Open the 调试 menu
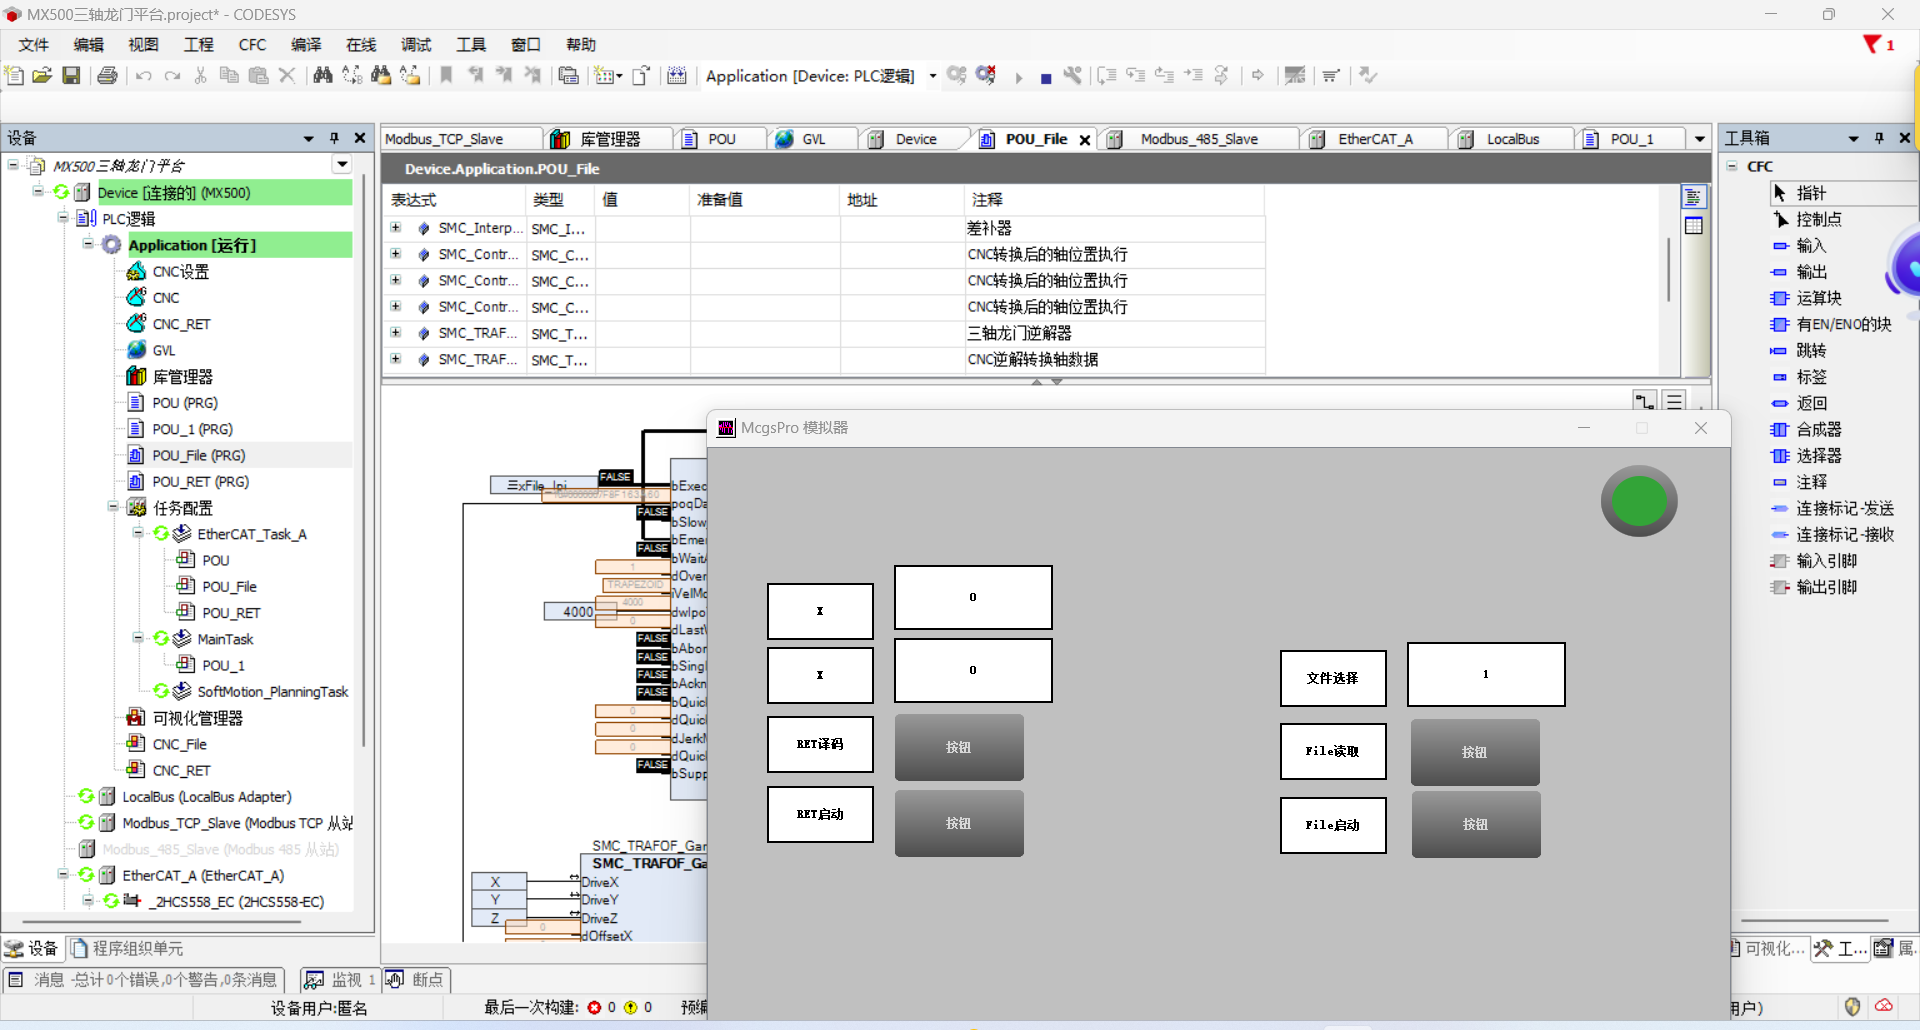This screenshot has width=1920, height=1030. point(415,45)
